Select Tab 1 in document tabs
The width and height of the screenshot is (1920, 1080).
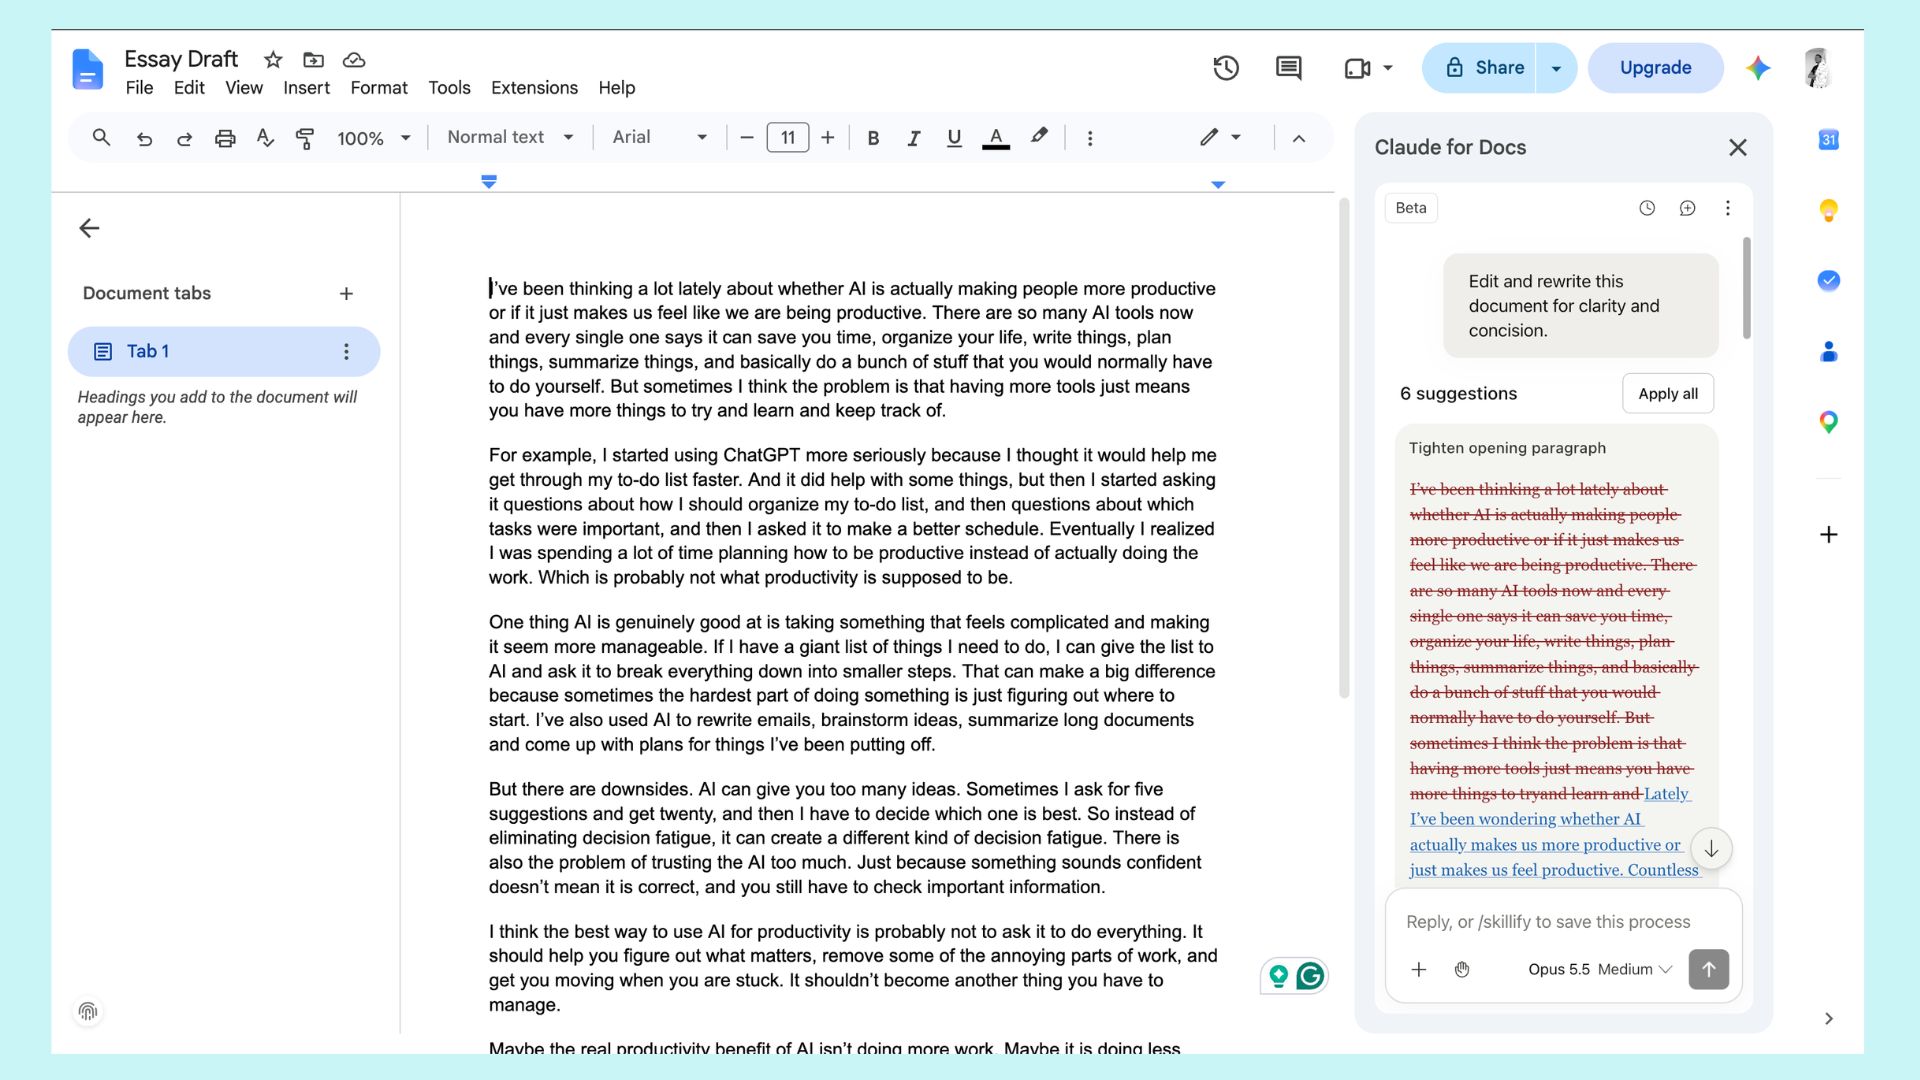[224, 351]
